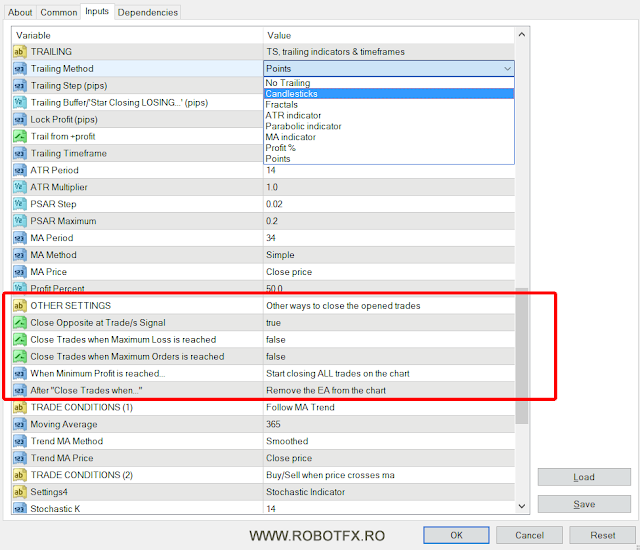Click the MA Method value Simple
The height and width of the screenshot is (550, 640).
[280, 255]
